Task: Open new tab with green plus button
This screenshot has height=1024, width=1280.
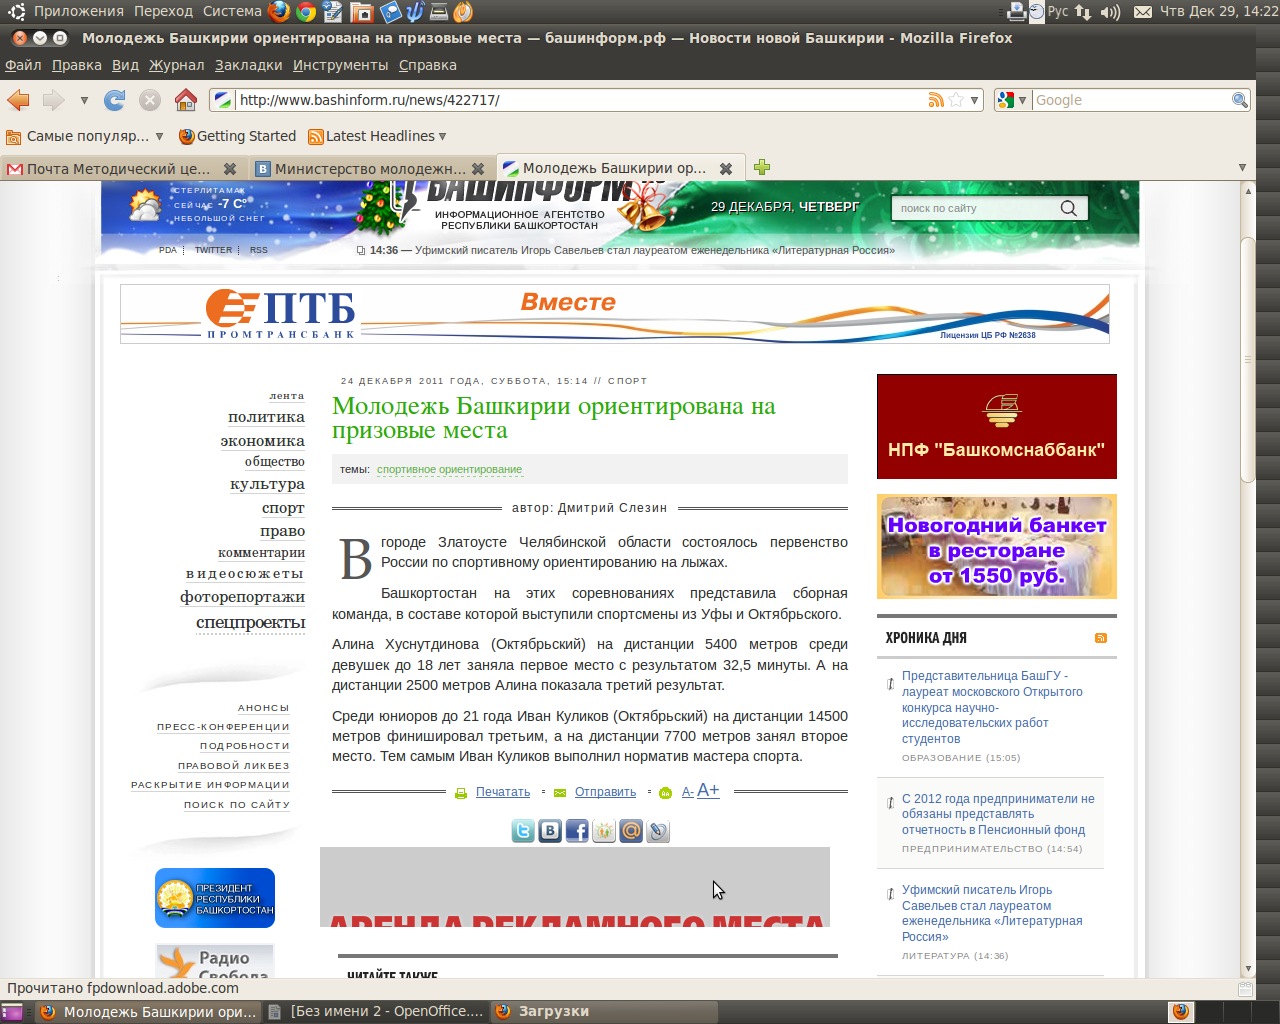Action: (x=762, y=168)
